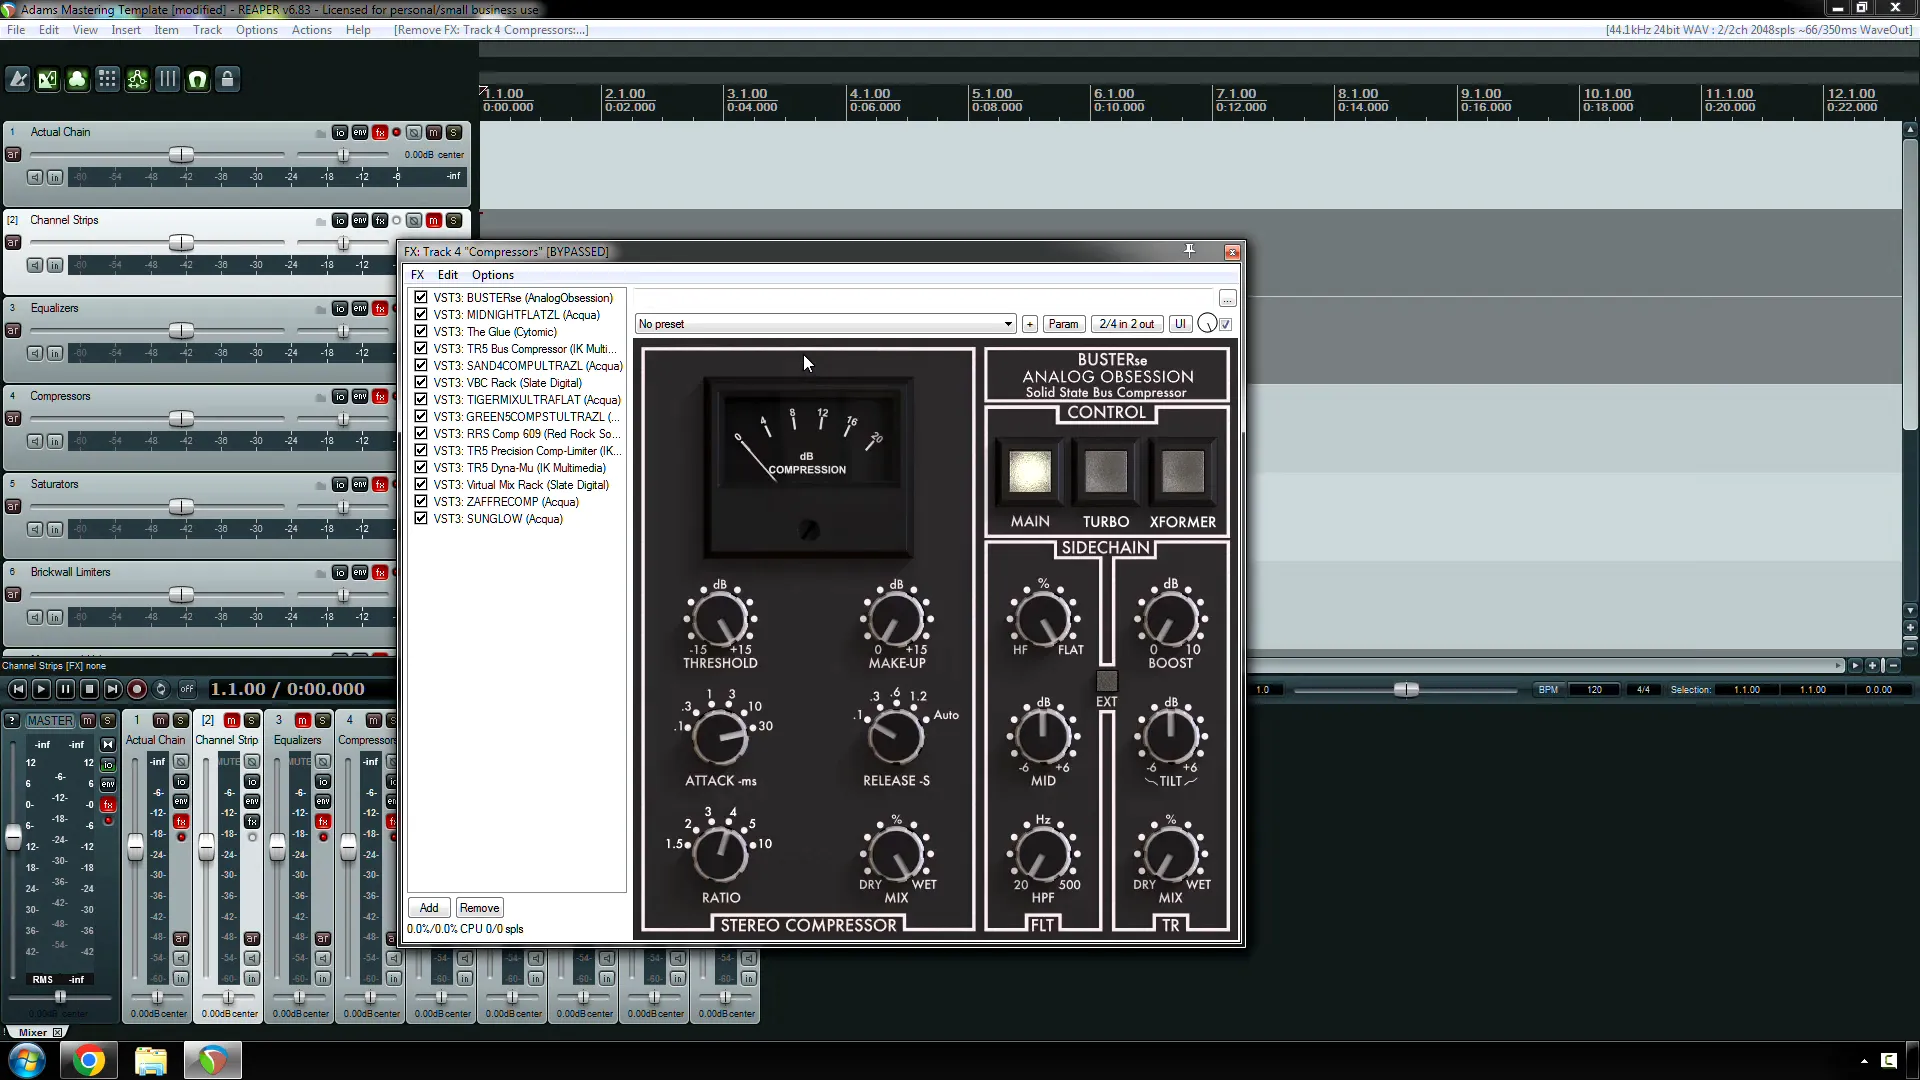
Task: Go to project start transport button
Action: coord(18,689)
